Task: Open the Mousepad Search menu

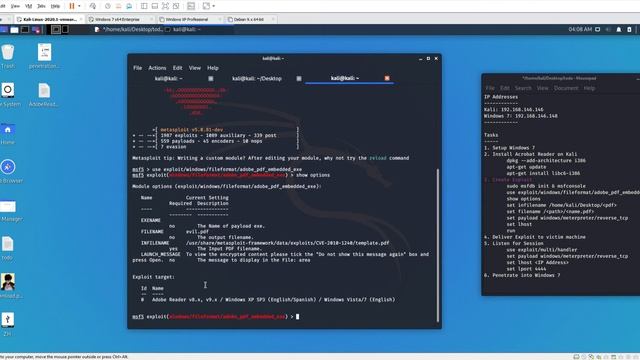Action: [x=523, y=88]
